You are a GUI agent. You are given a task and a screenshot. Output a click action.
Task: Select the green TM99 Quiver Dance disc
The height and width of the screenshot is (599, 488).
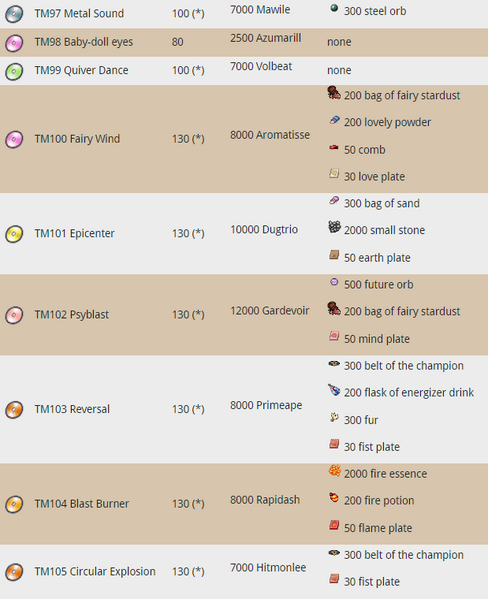coord(14,71)
